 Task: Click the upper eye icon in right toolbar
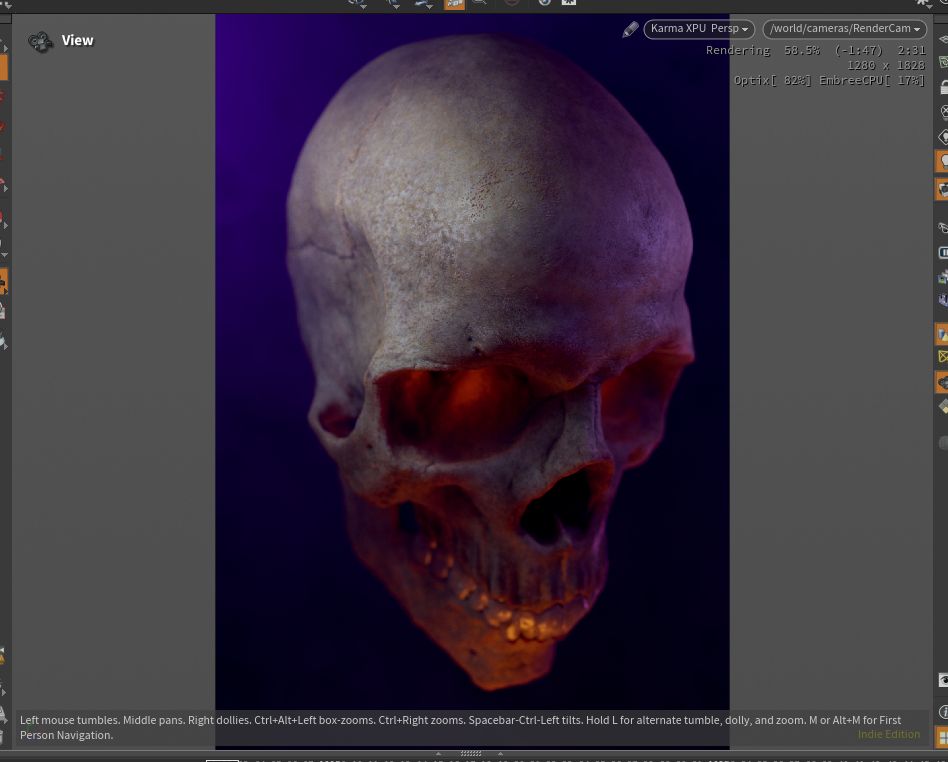coord(943,228)
